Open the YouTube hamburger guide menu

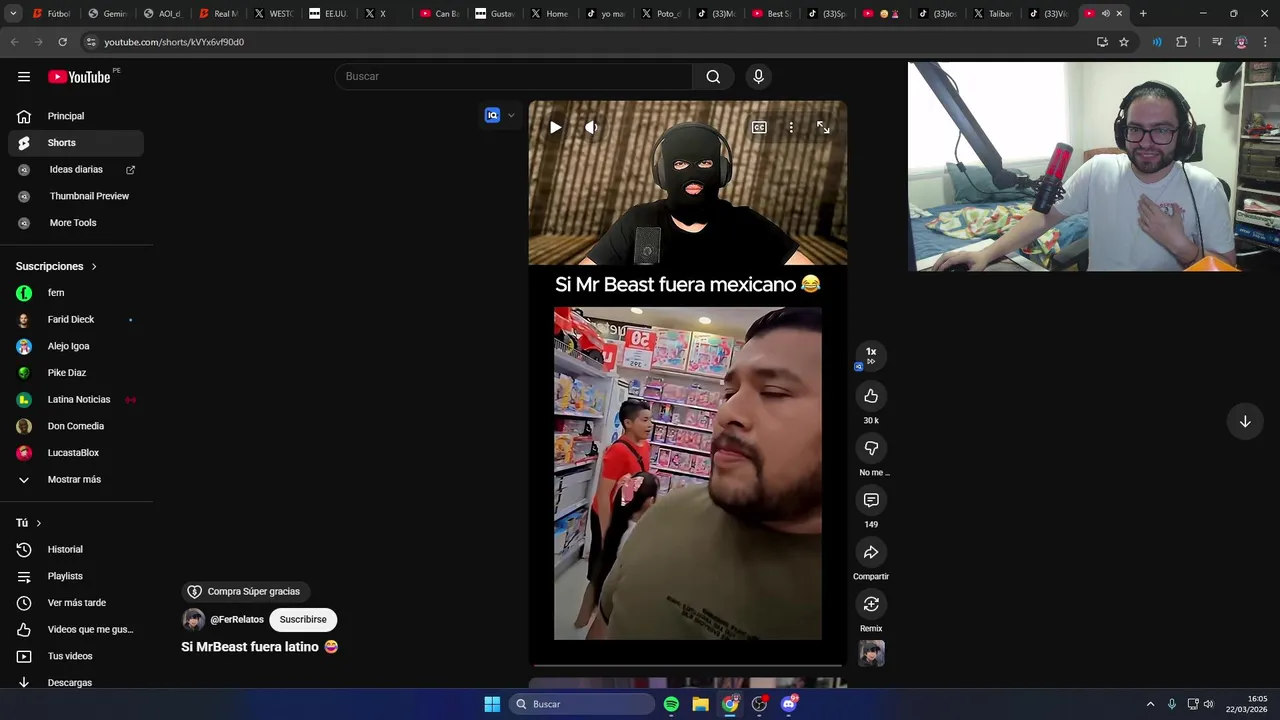(x=24, y=77)
